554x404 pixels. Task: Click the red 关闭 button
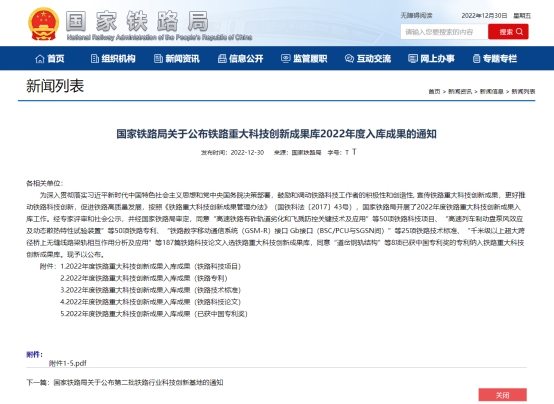(502, 395)
